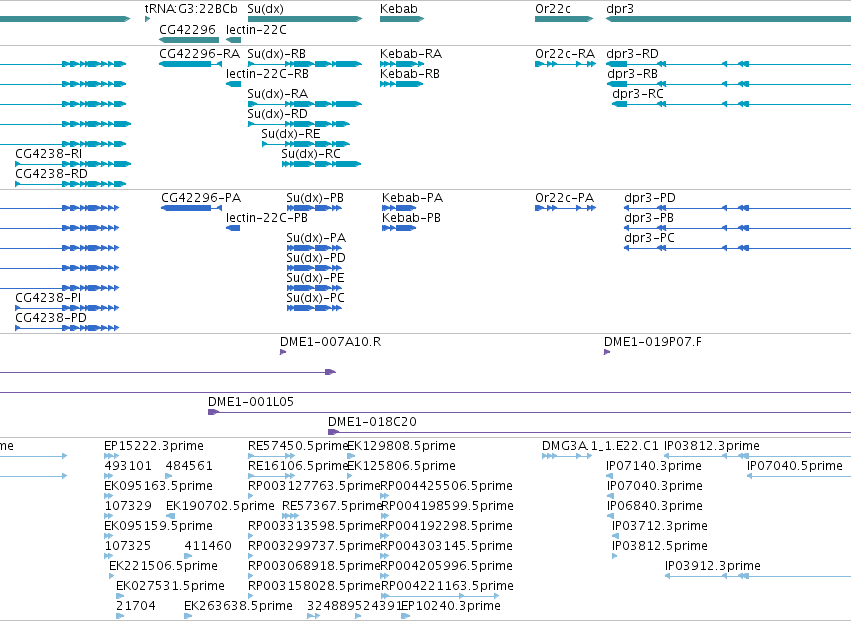Select the DME1-018C20 clone label
This screenshot has width=851, height=621.
pos(372,422)
